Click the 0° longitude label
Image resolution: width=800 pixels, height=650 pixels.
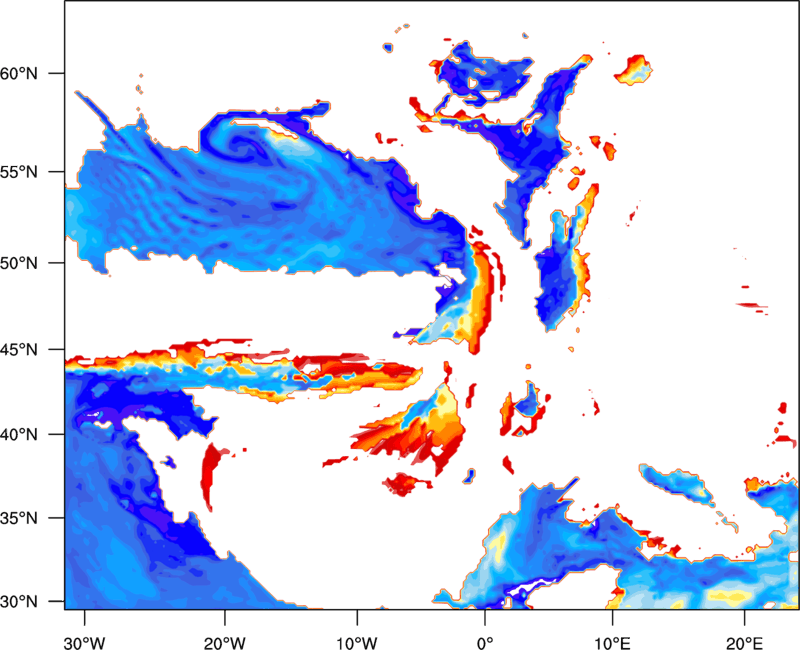coord(485,643)
